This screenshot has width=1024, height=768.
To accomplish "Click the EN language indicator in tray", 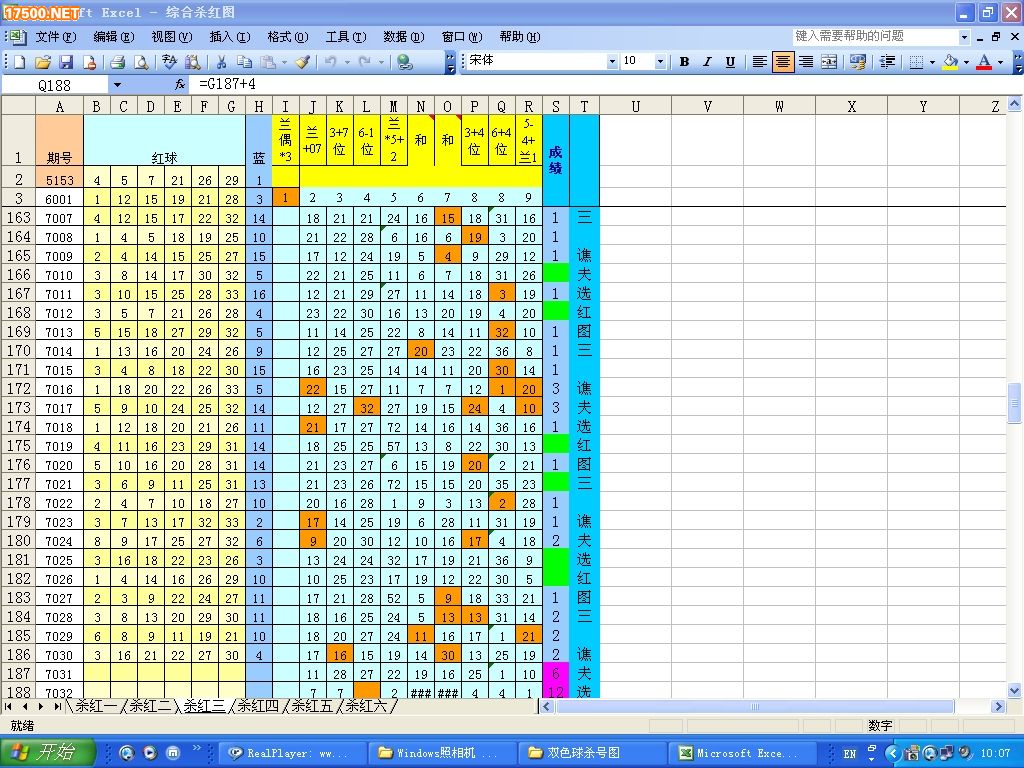I will tap(850, 754).
